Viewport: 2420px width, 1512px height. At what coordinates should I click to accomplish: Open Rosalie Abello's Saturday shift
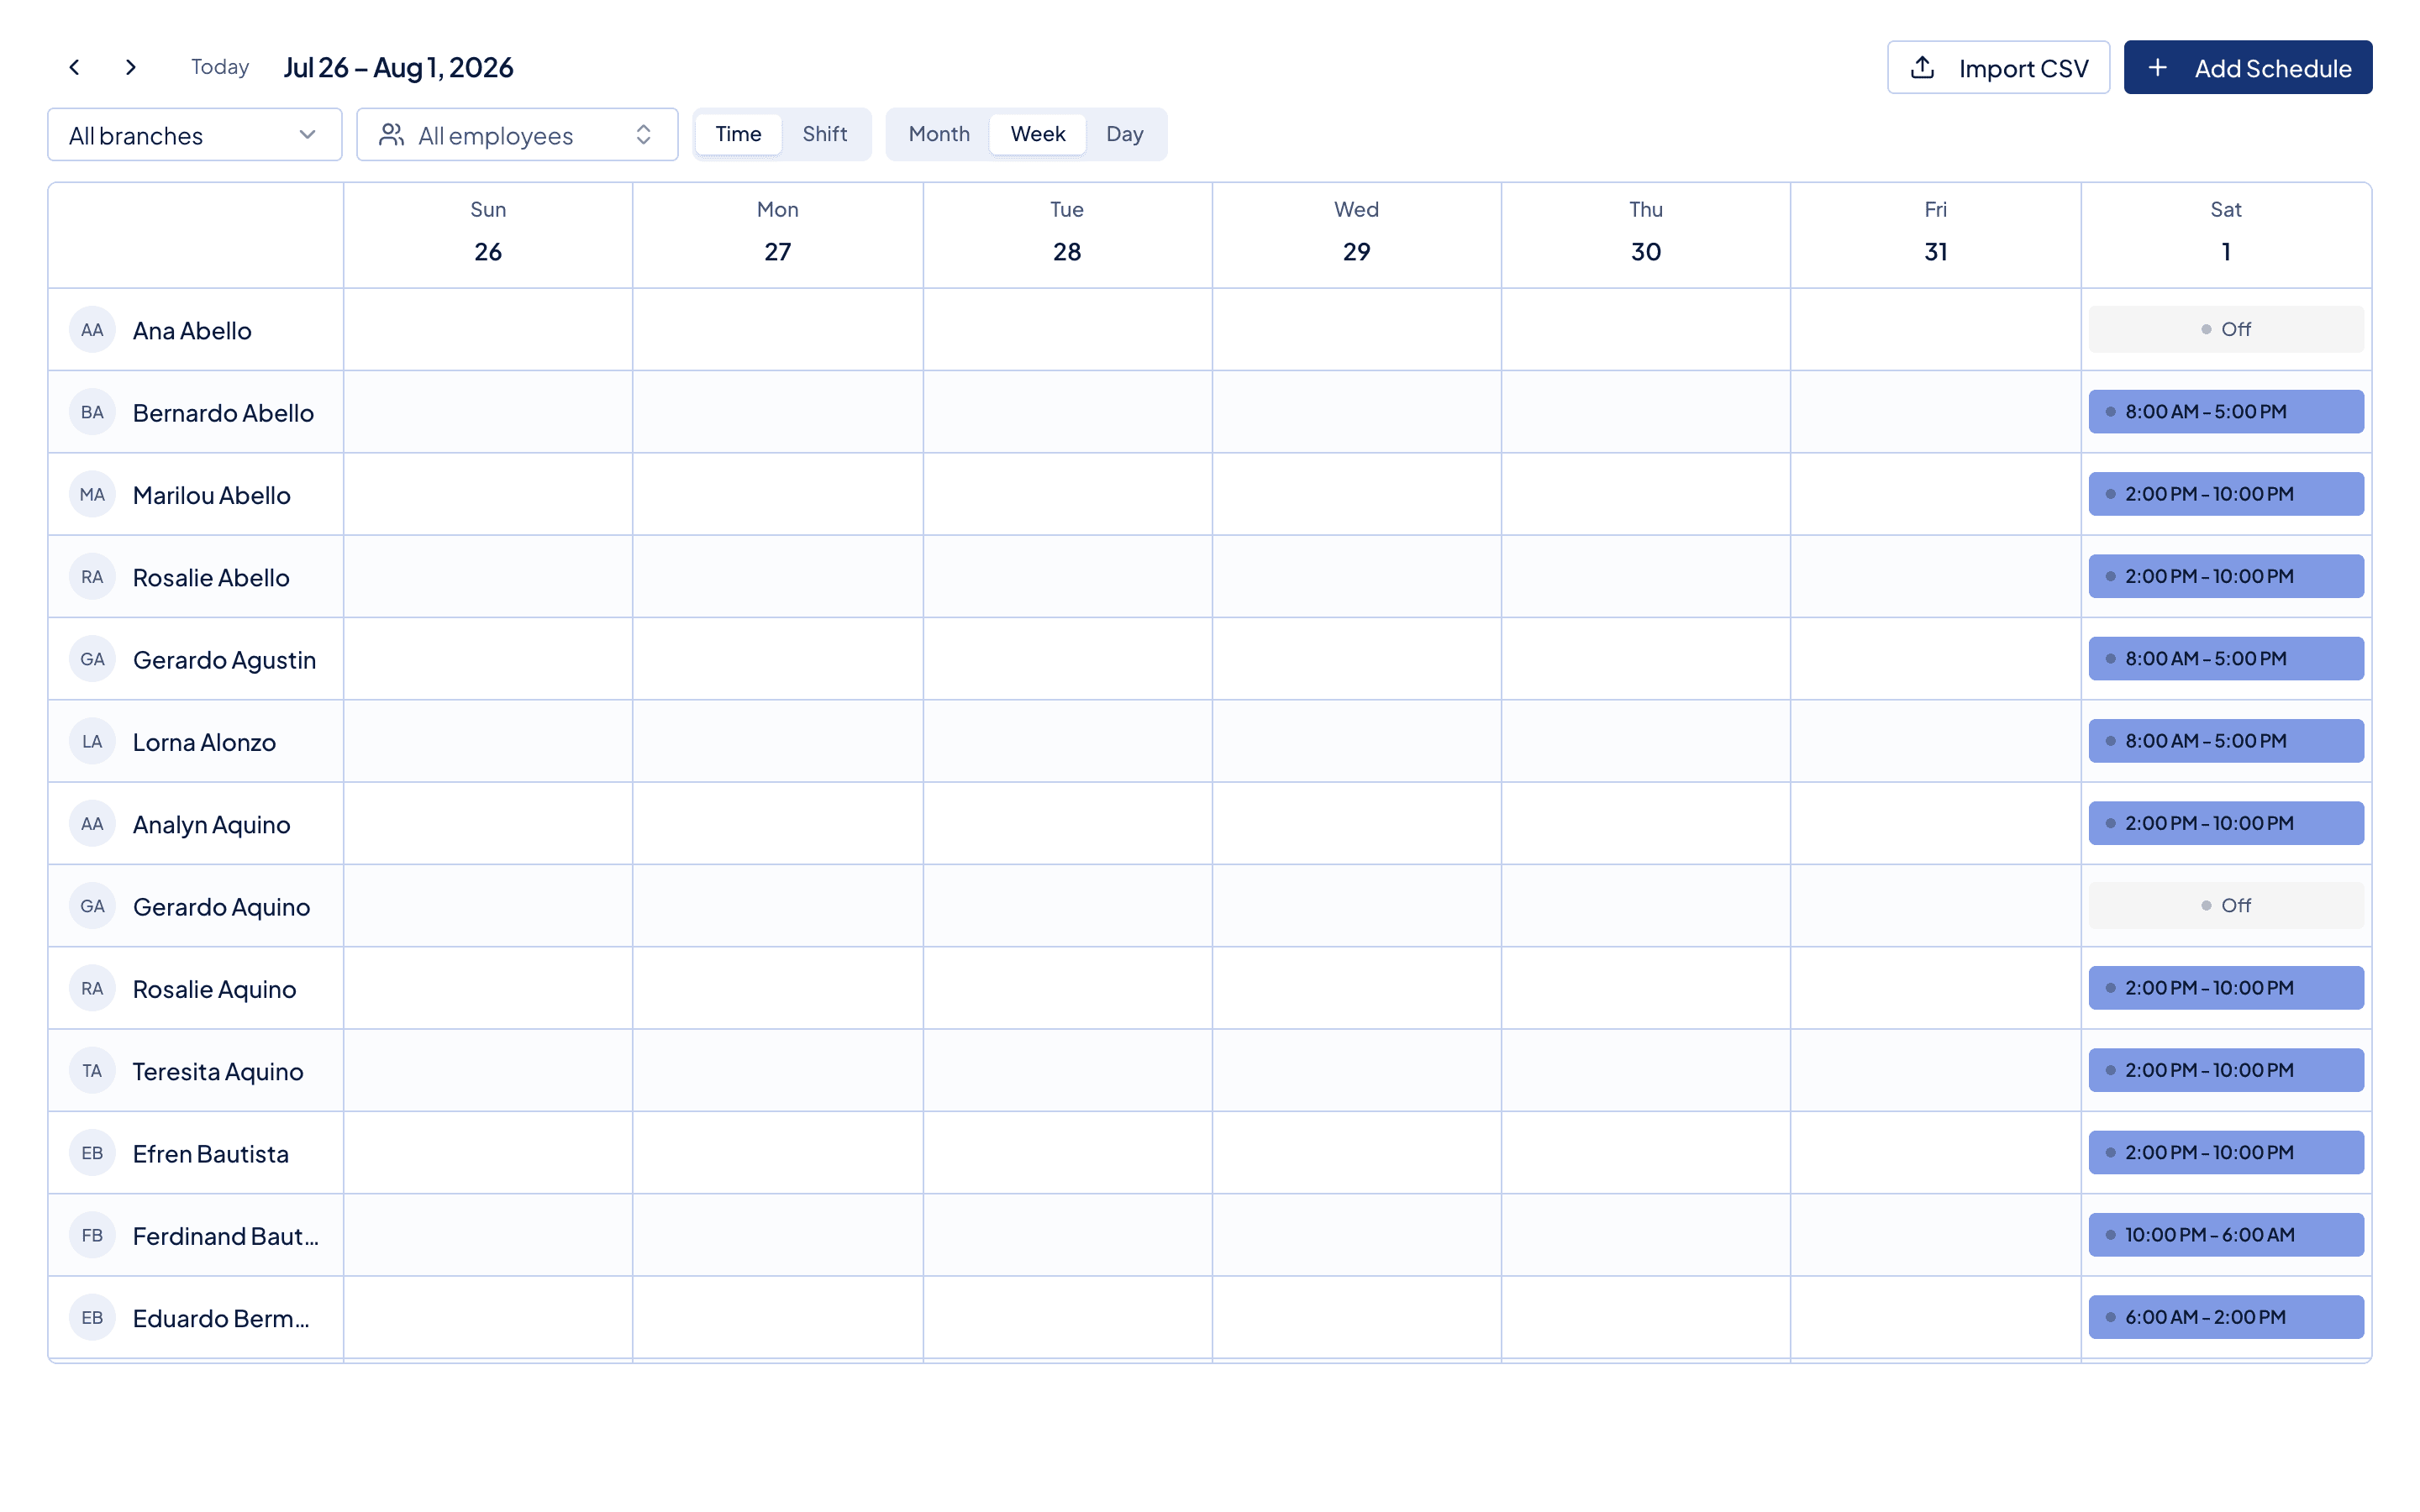coord(2226,576)
